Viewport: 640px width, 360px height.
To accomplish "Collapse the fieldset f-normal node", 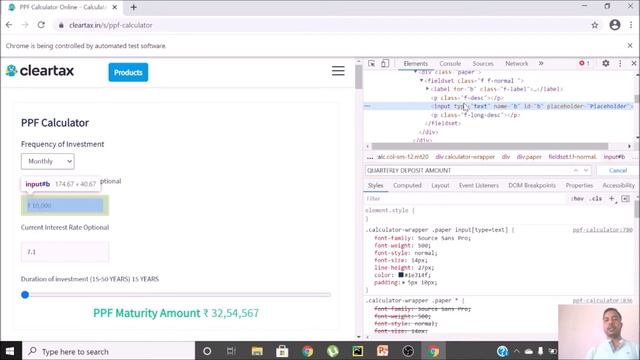I will [422, 81].
